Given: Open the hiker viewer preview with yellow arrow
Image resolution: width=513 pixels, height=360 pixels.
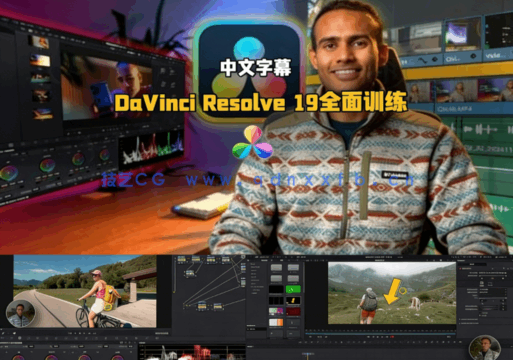Looking at the screenshot, I should coord(392,293).
